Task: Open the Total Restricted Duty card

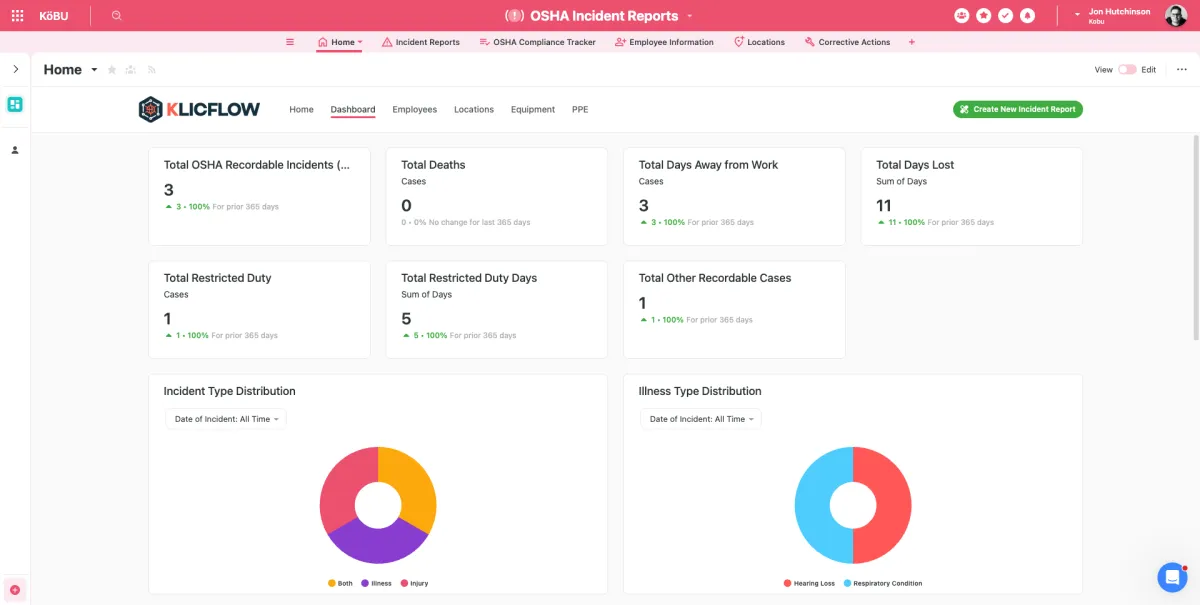Action: point(259,309)
